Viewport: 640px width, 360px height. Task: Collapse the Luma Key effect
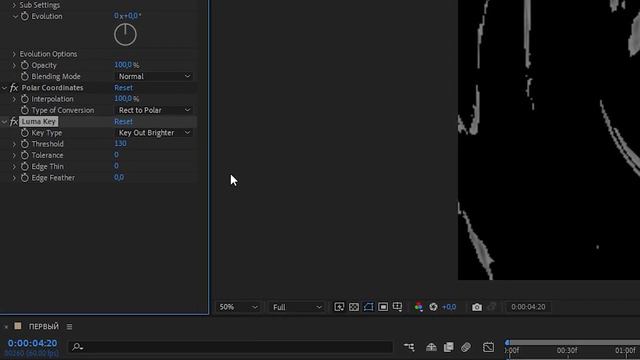[4, 122]
